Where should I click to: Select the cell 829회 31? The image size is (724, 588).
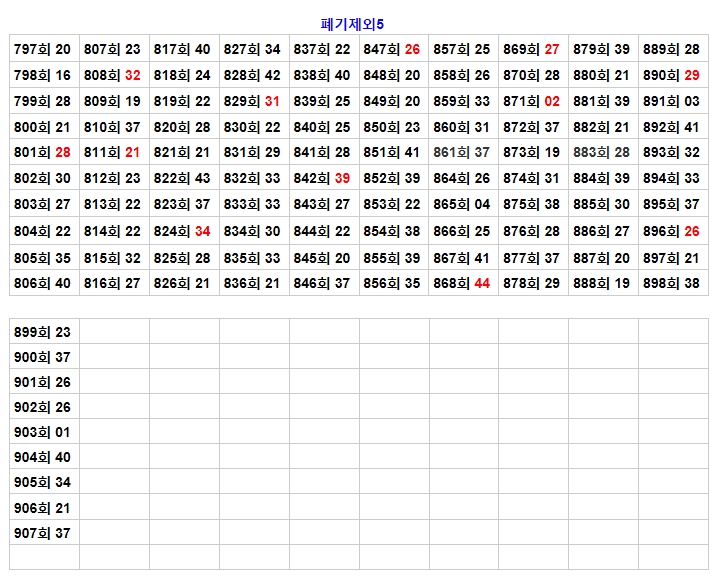click(252, 101)
